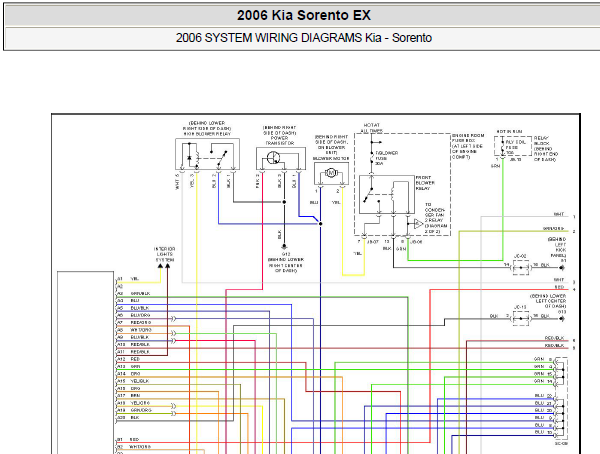600x454 pixels.
Task: Click the blower motor terminal 1 BLU label
Action: [314, 202]
